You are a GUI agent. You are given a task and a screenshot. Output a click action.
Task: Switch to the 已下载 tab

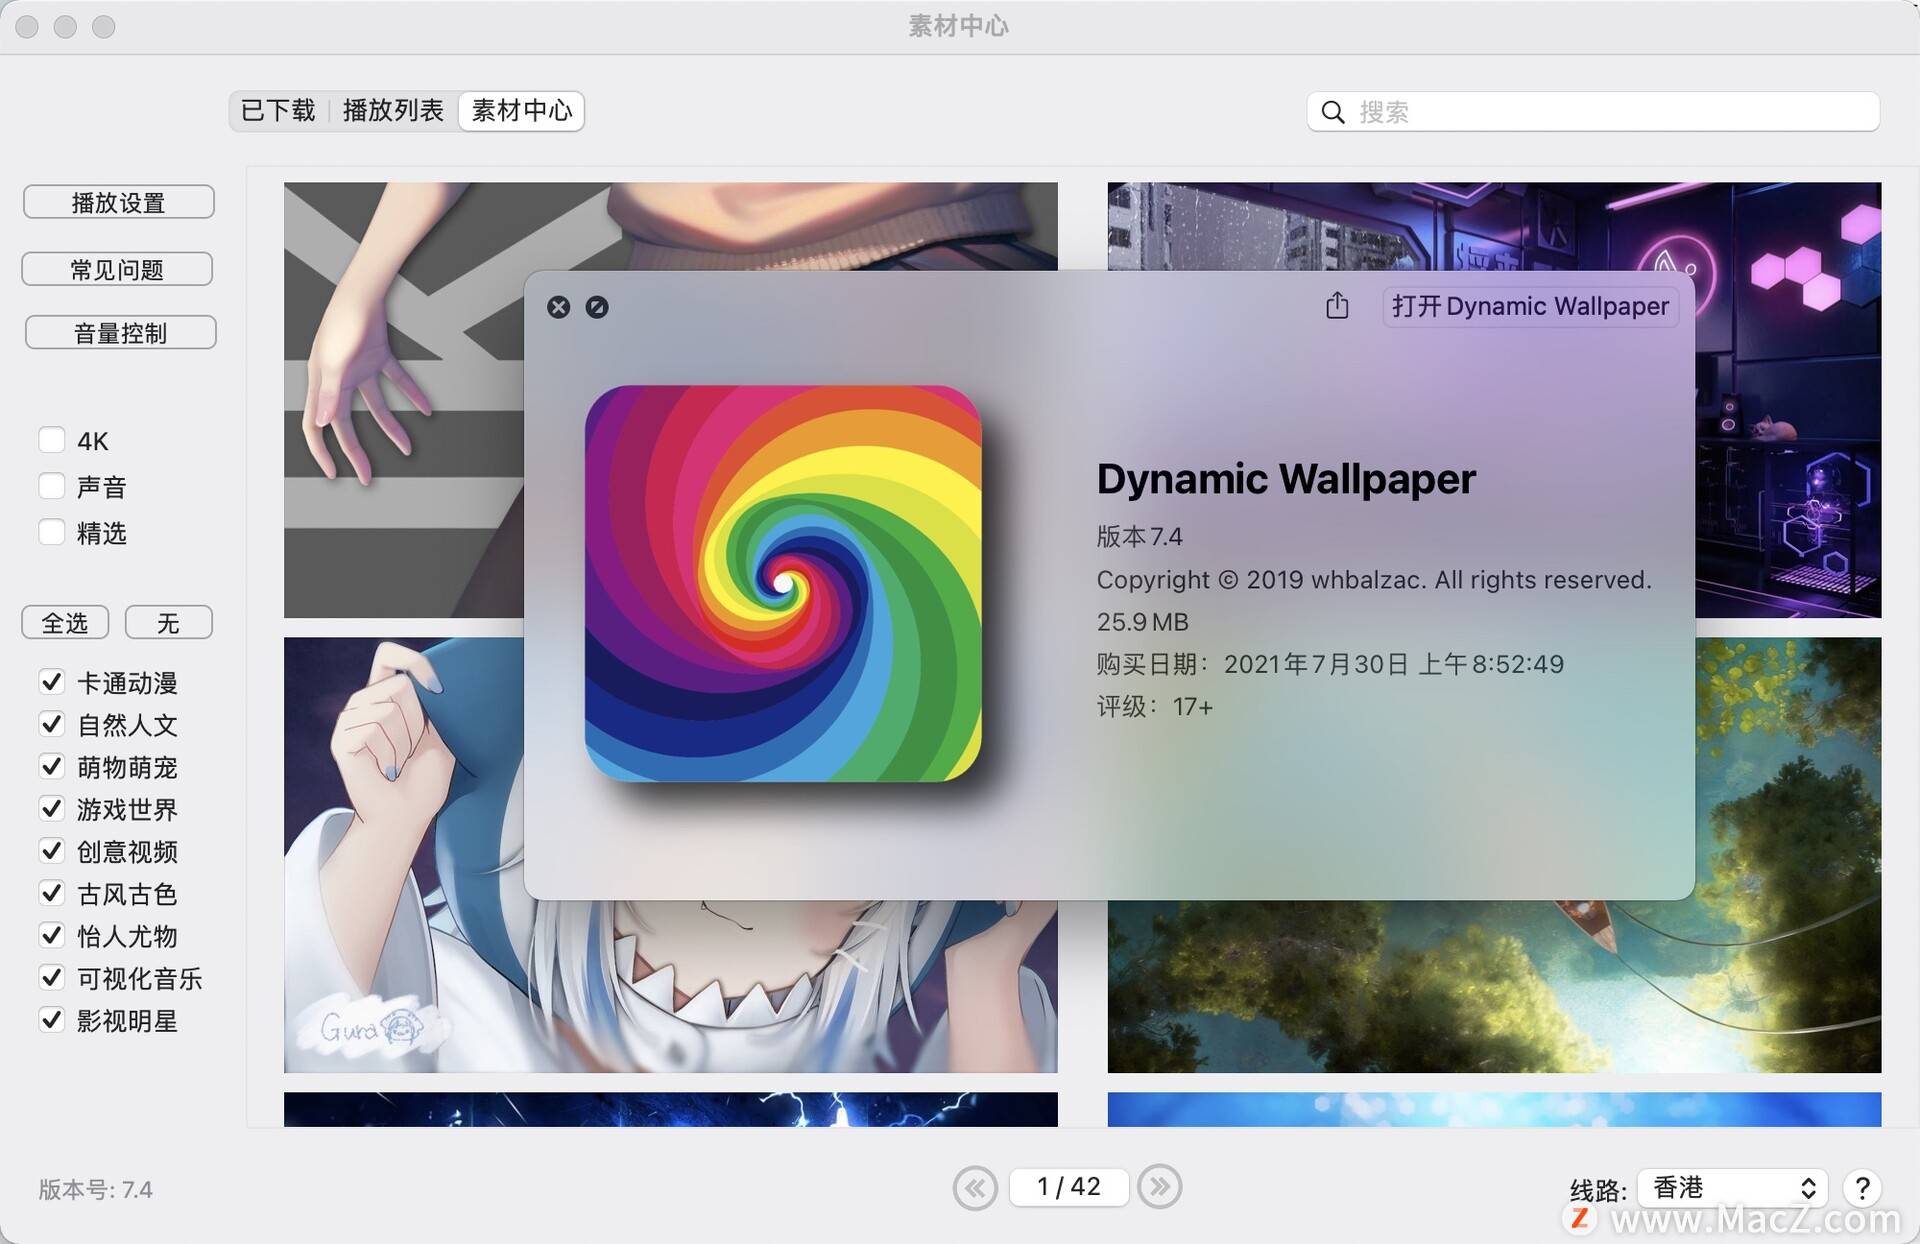pyautogui.click(x=279, y=111)
